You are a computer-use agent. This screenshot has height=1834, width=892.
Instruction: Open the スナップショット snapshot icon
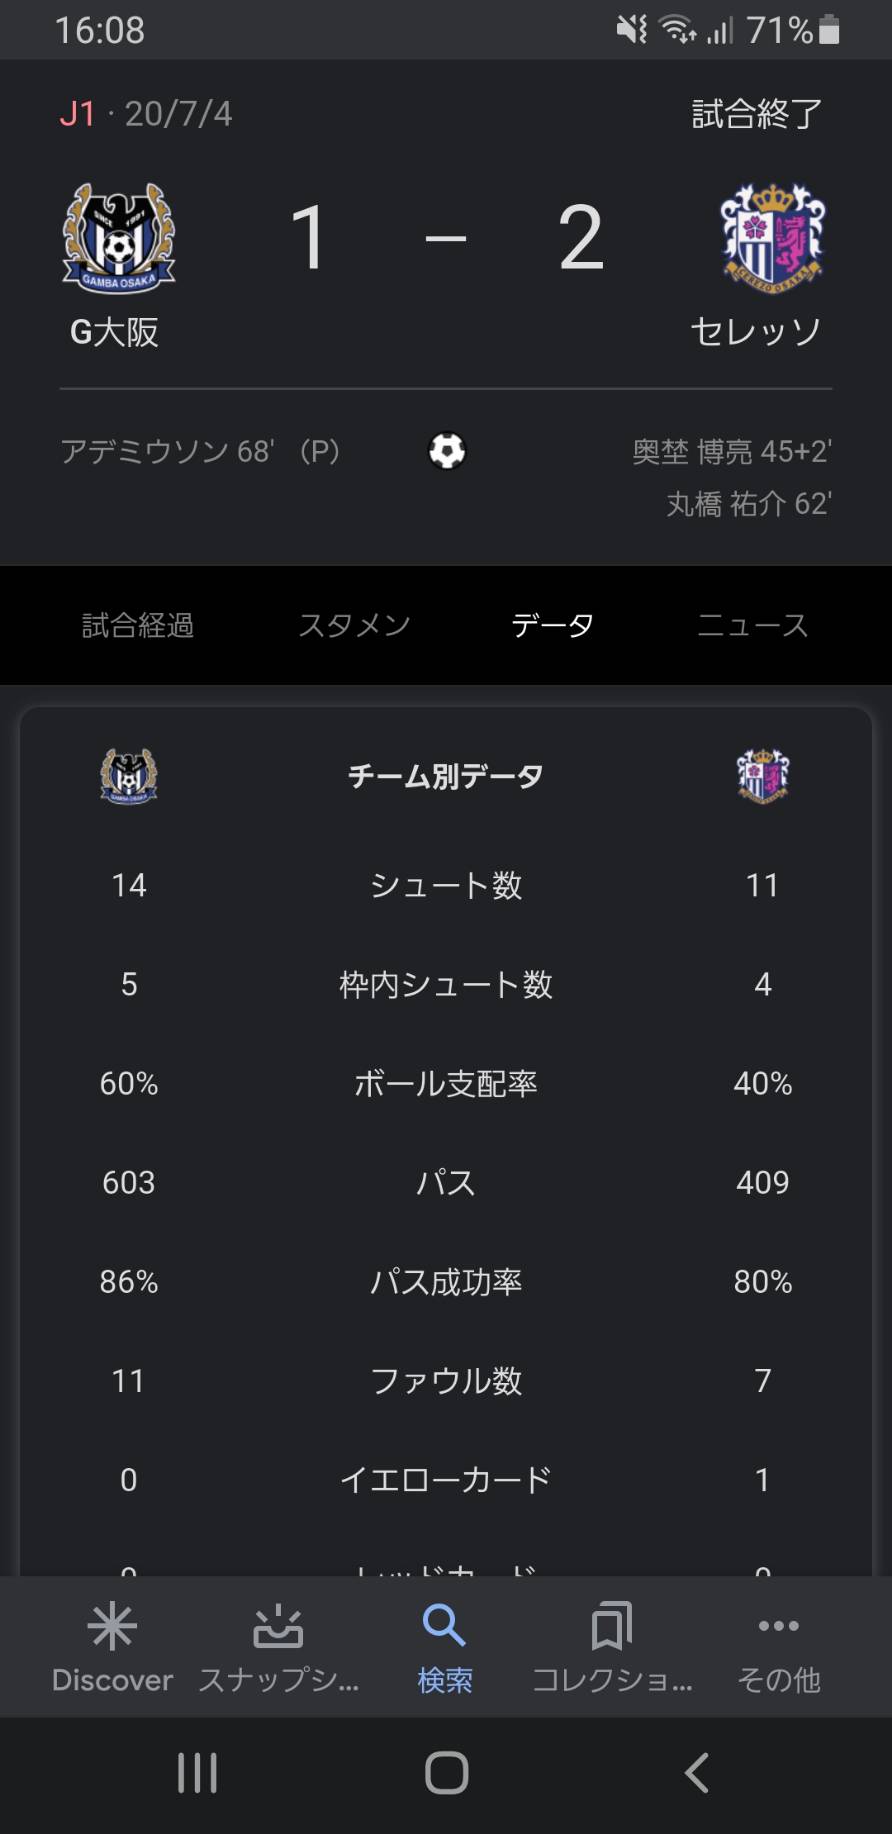point(278,1626)
